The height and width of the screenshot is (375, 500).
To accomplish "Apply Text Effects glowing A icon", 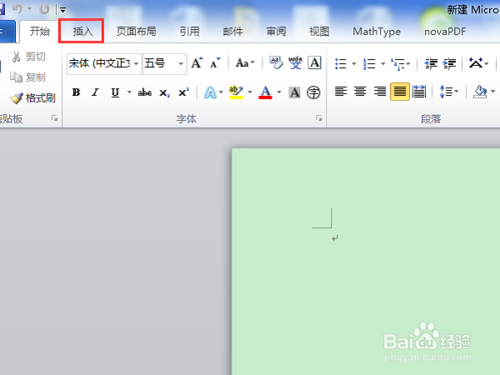I will [210, 92].
